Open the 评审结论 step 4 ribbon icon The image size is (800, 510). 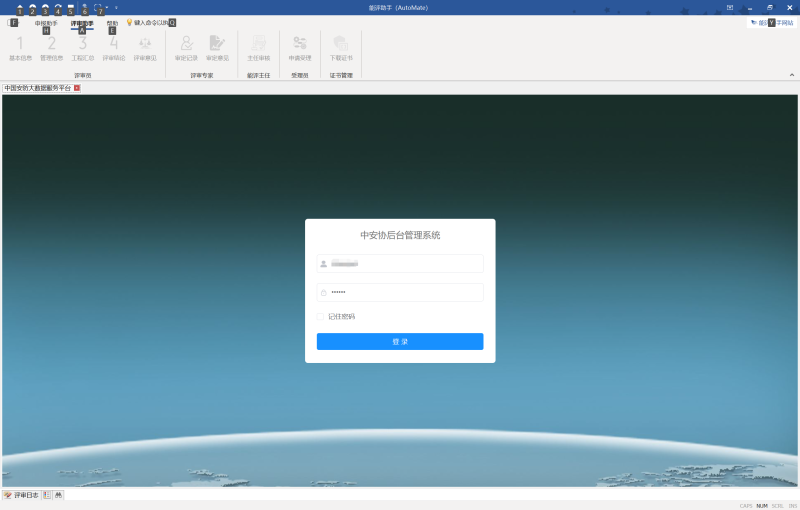114,46
